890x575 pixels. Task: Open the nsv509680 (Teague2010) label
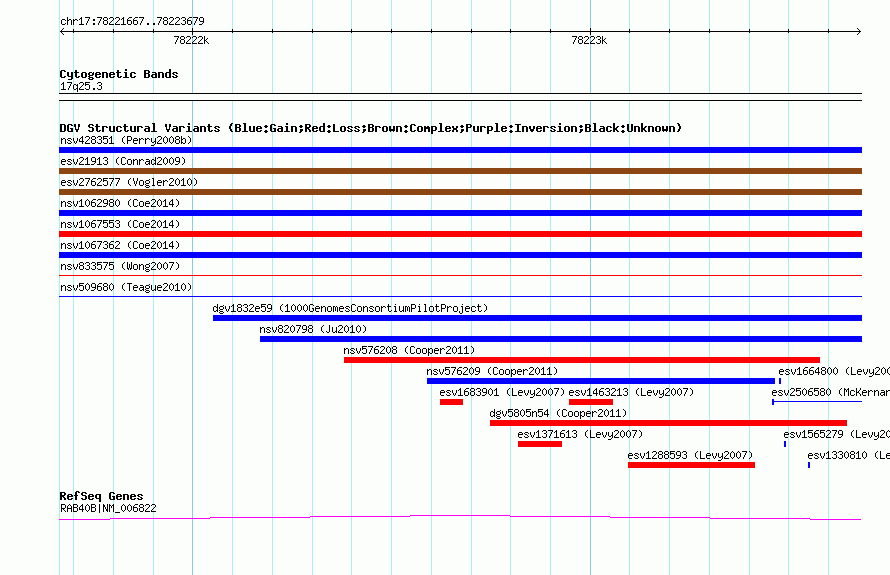[x=126, y=287]
